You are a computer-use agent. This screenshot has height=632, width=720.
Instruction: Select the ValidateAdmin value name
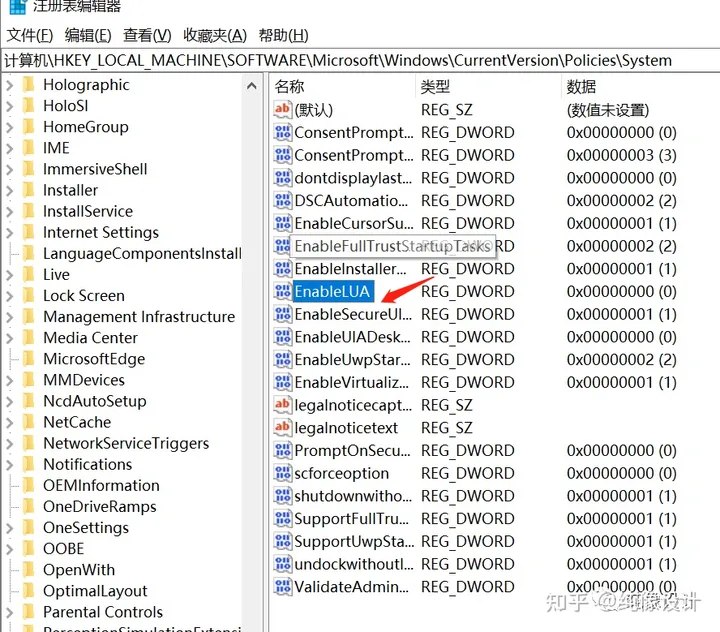tap(352, 587)
